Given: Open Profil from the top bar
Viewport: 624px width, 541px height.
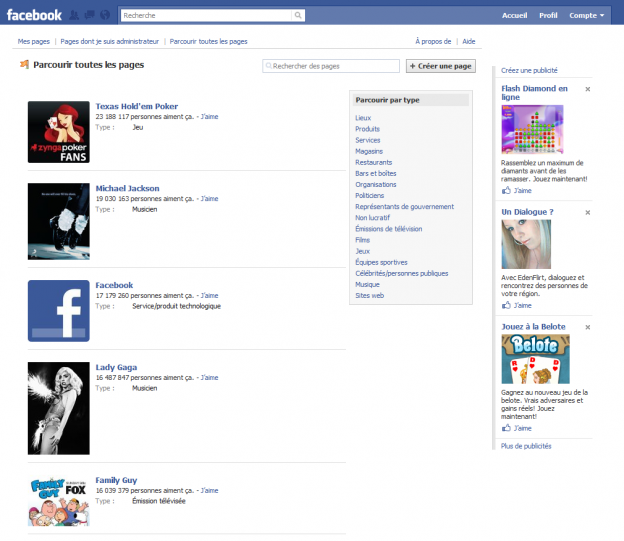Looking at the screenshot, I should tap(548, 15).
